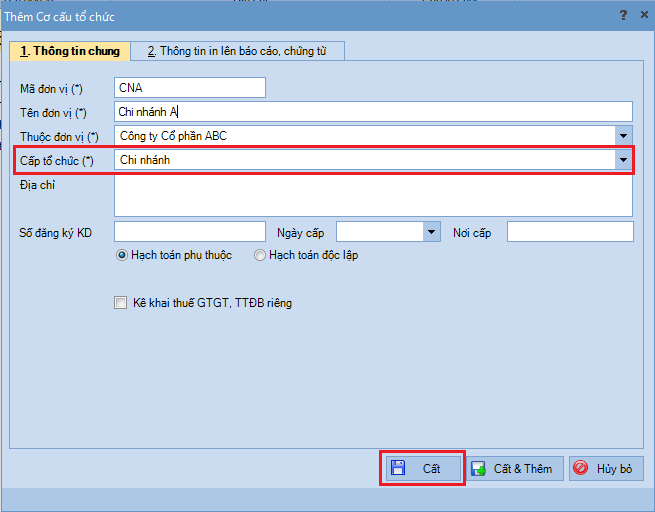Click the Cất & Thêm button
The width and height of the screenshot is (655, 512).
[515, 469]
